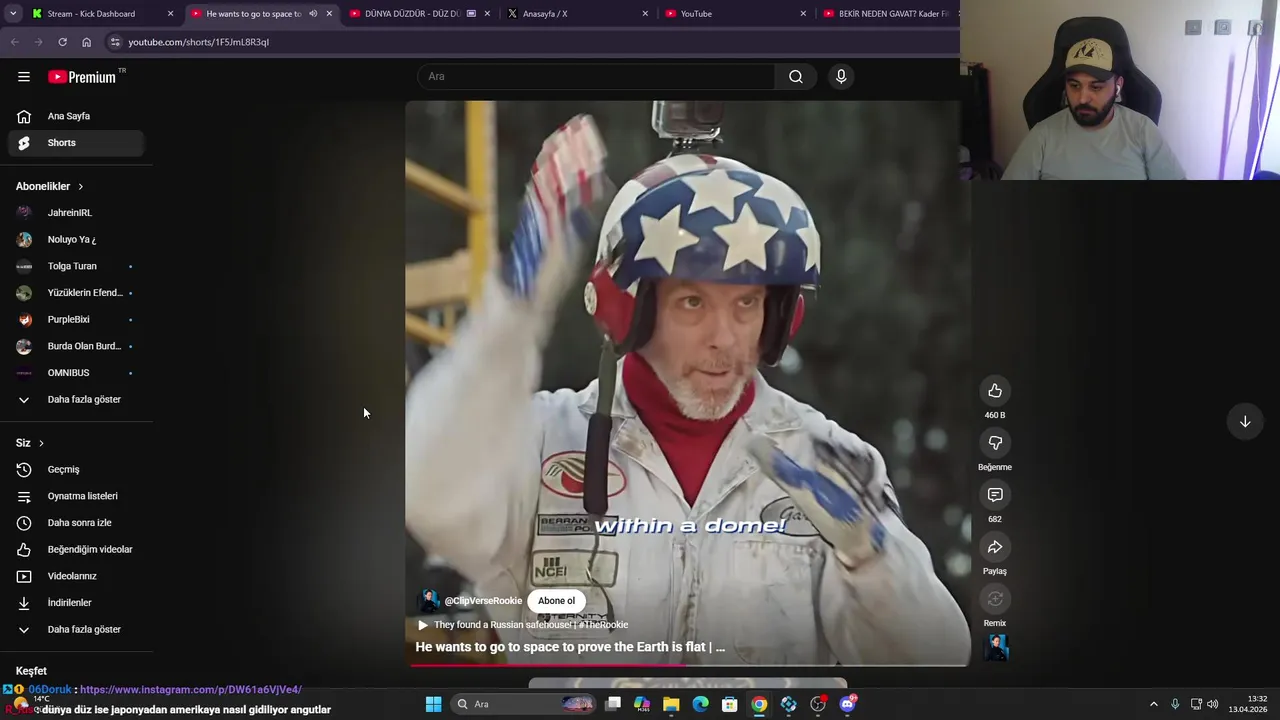Click the browser home button
Screen dimensions: 1280x720
pyautogui.click(x=86, y=42)
